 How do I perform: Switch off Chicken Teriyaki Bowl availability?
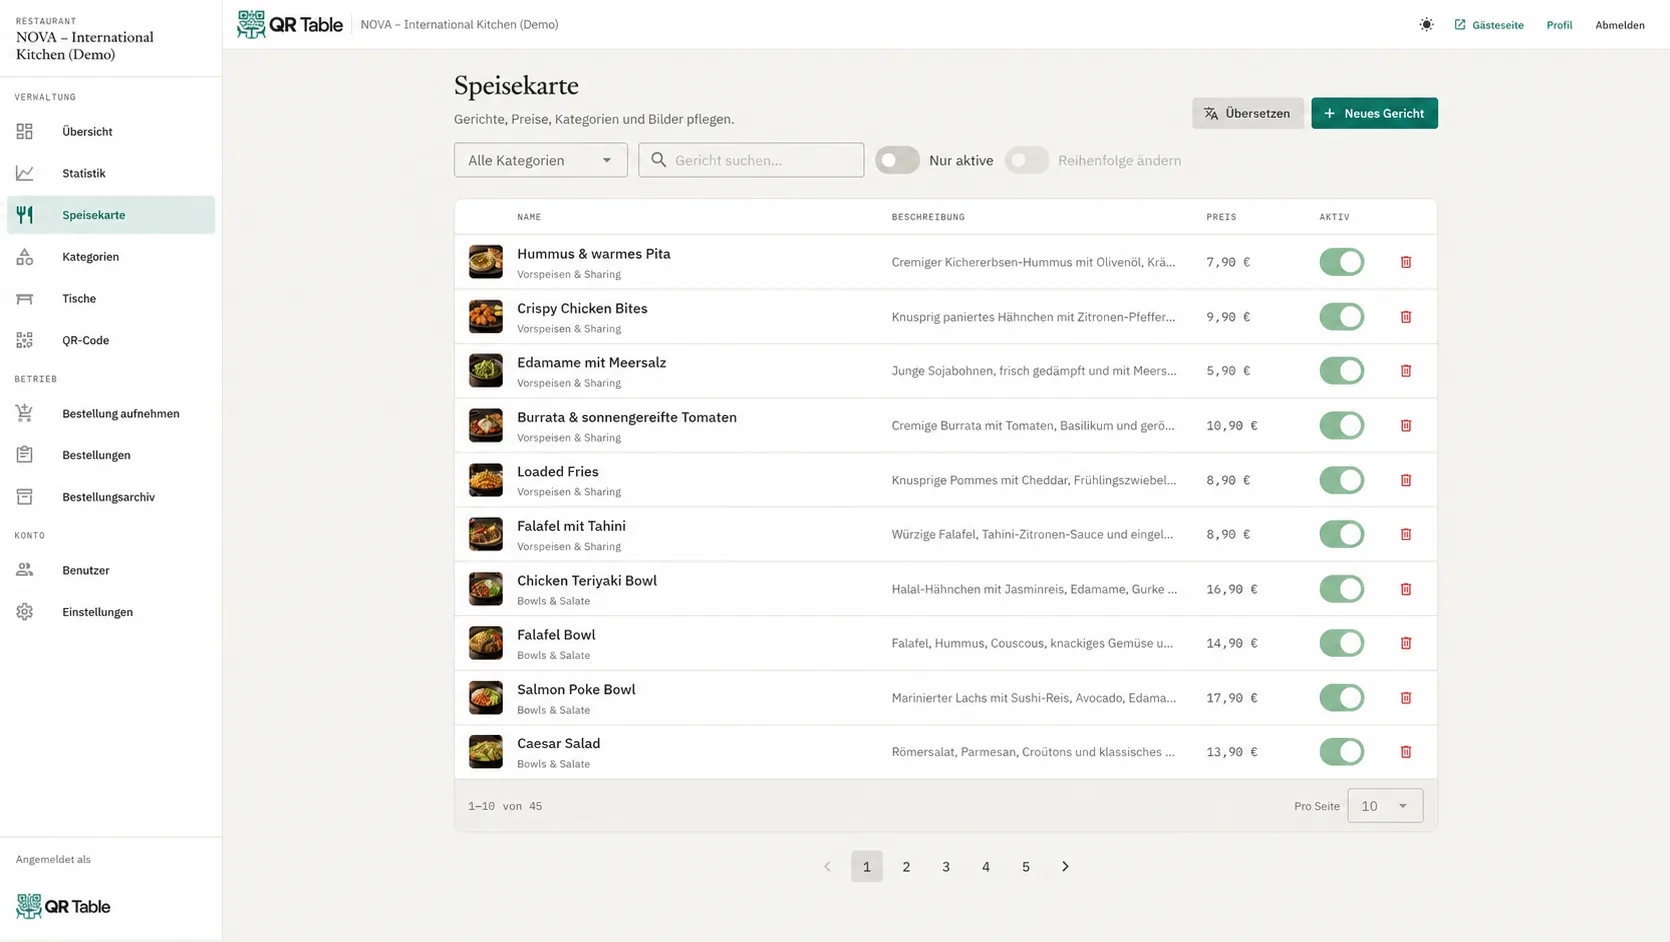[1341, 589]
